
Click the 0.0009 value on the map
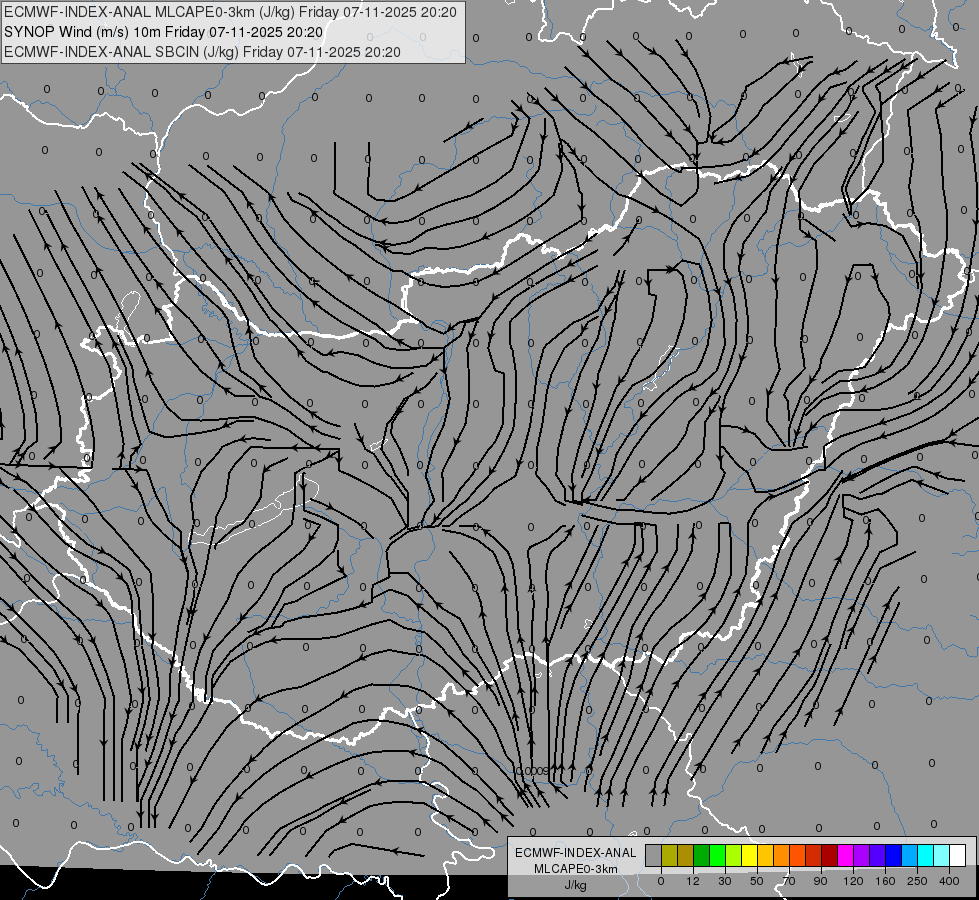533,771
